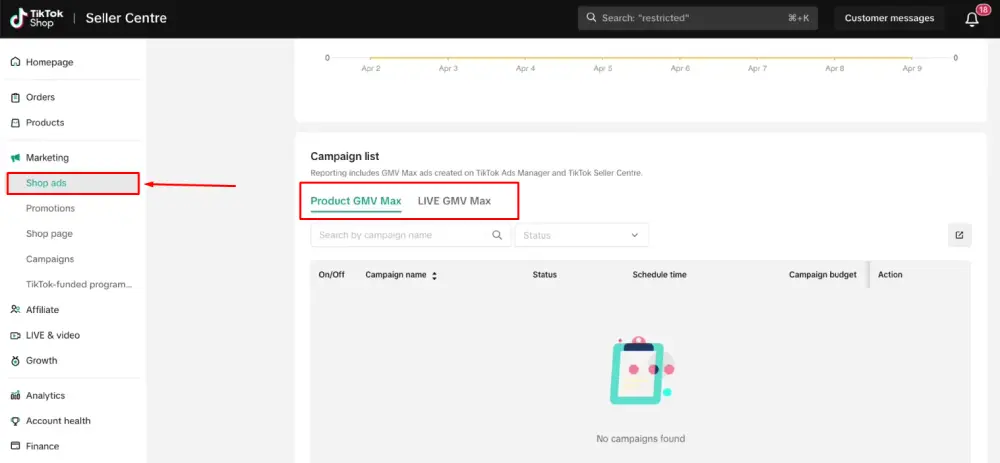Click the top search bar field

(698, 18)
